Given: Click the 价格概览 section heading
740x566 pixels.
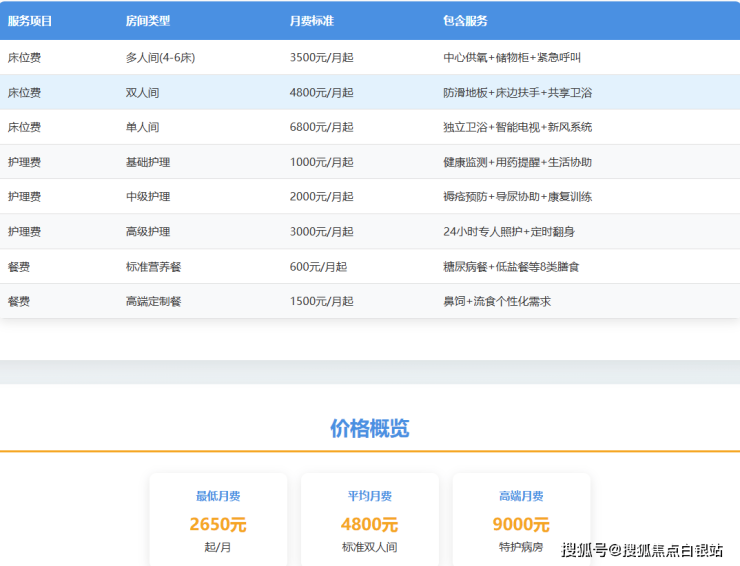Looking at the screenshot, I should click(369, 429).
